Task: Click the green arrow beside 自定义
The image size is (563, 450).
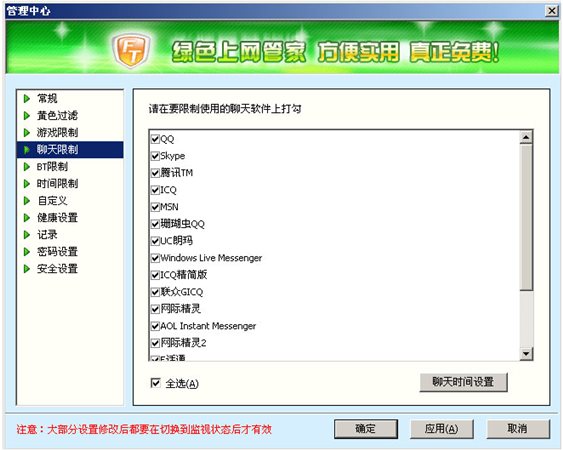Action: (27, 201)
